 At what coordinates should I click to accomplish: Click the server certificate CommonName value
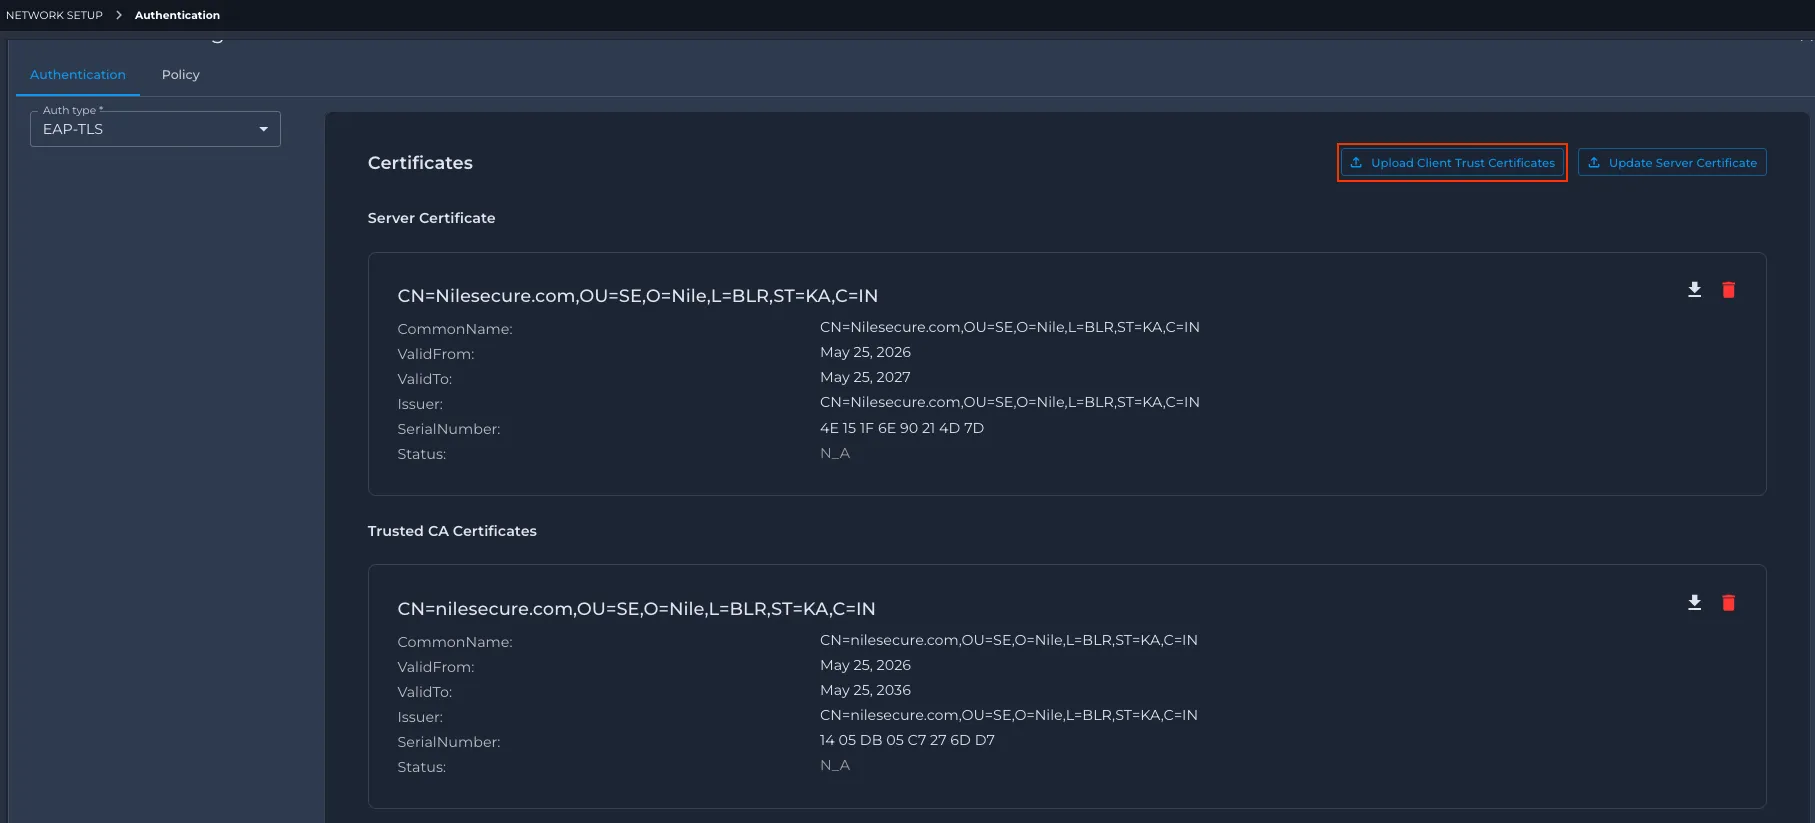pos(1010,327)
